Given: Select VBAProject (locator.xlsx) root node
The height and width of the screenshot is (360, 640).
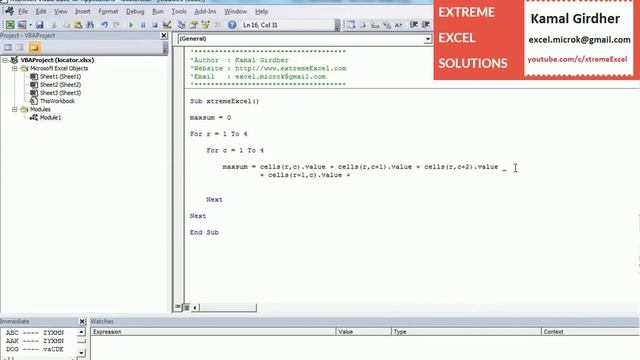Looking at the screenshot, I should coord(57,60).
